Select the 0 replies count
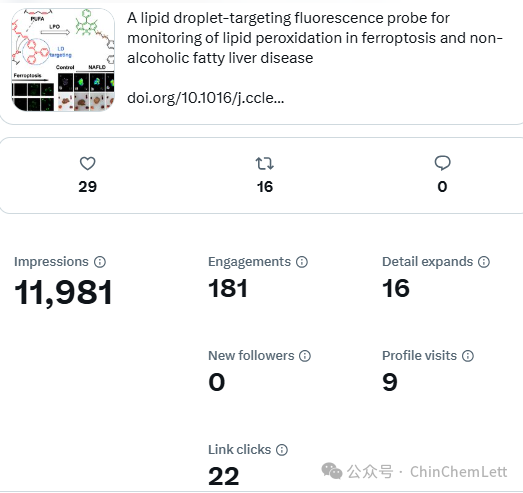523x493 pixels. 442,187
